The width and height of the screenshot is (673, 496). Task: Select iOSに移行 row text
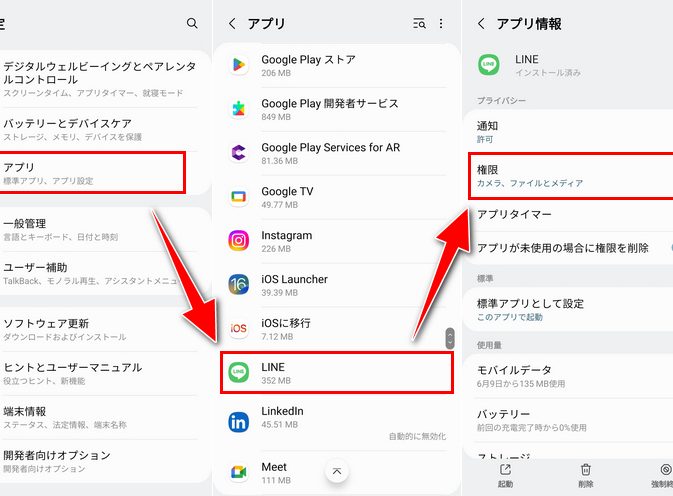tap(286, 329)
